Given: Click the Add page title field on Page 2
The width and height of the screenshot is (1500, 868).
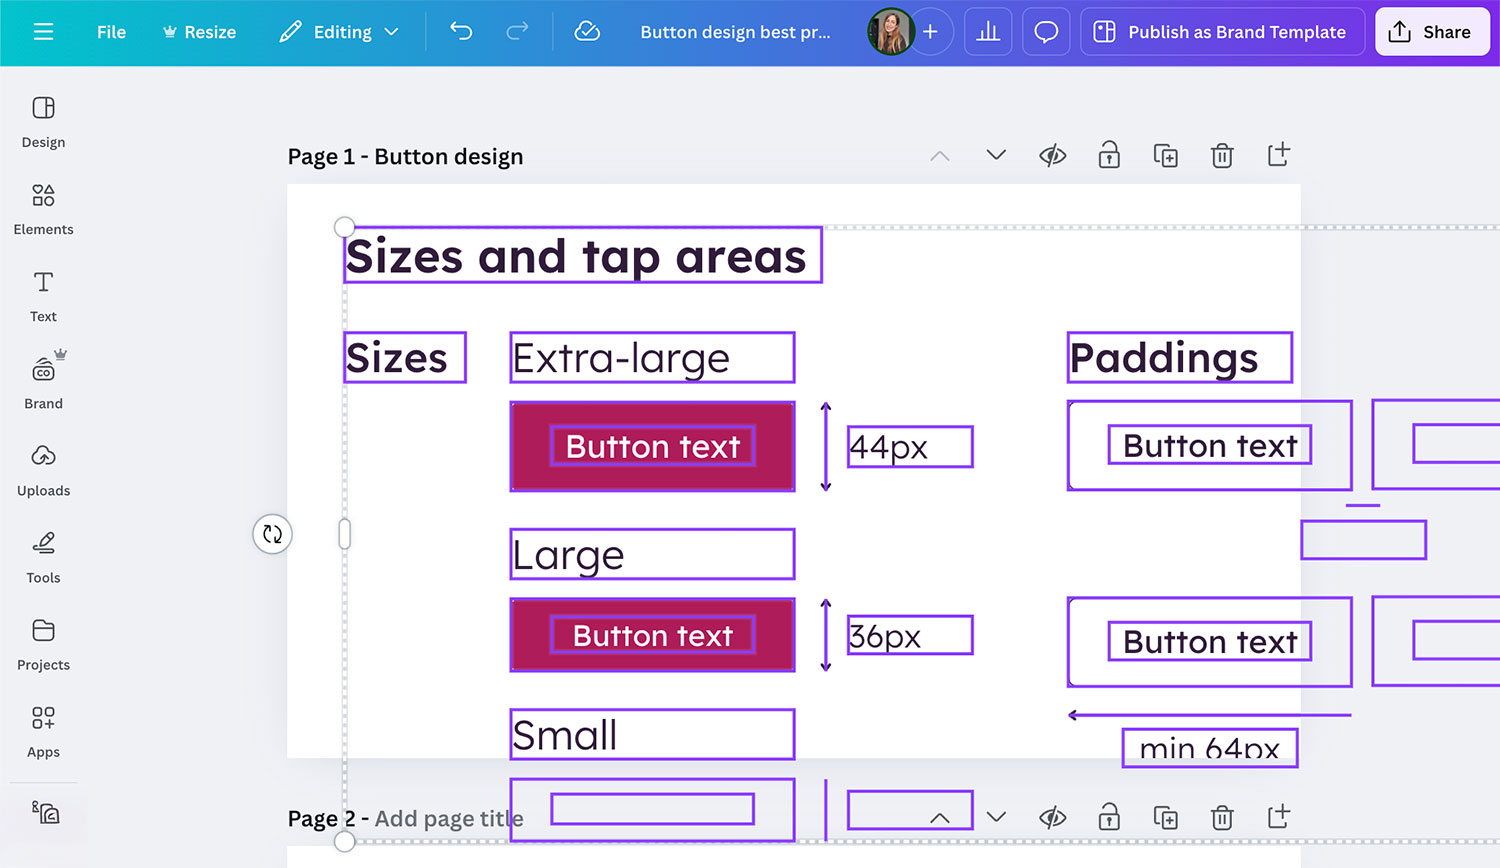Looking at the screenshot, I should click(448, 817).
